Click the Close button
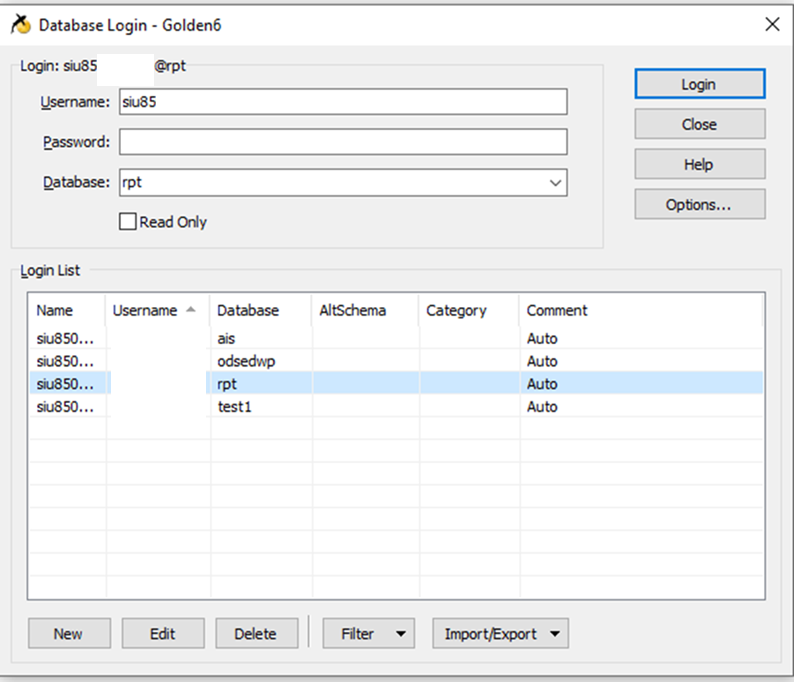The width and height of the screenshot is (794, 682). pyautogui.click(x=700, y=124)
